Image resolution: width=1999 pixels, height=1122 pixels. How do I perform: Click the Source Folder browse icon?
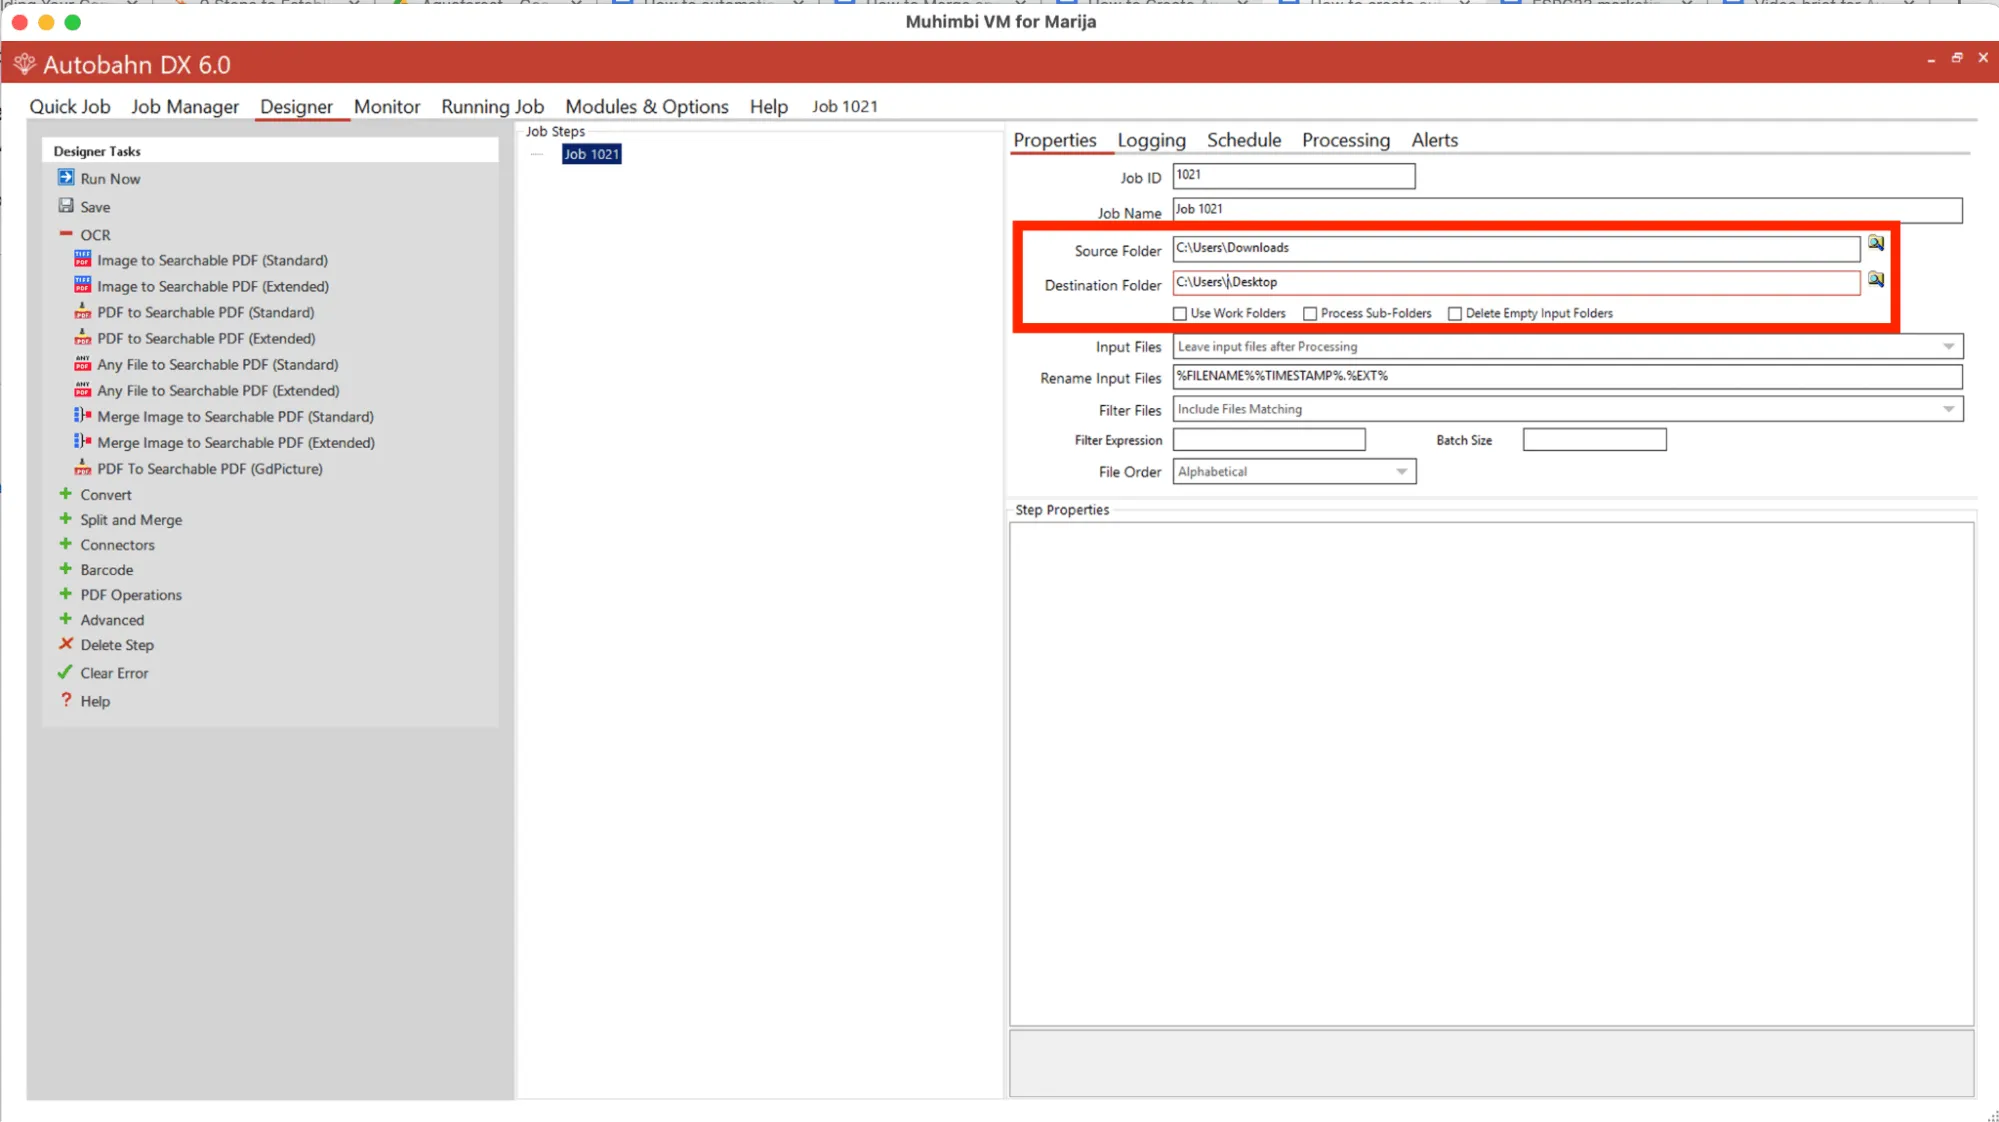point(1876,244)
